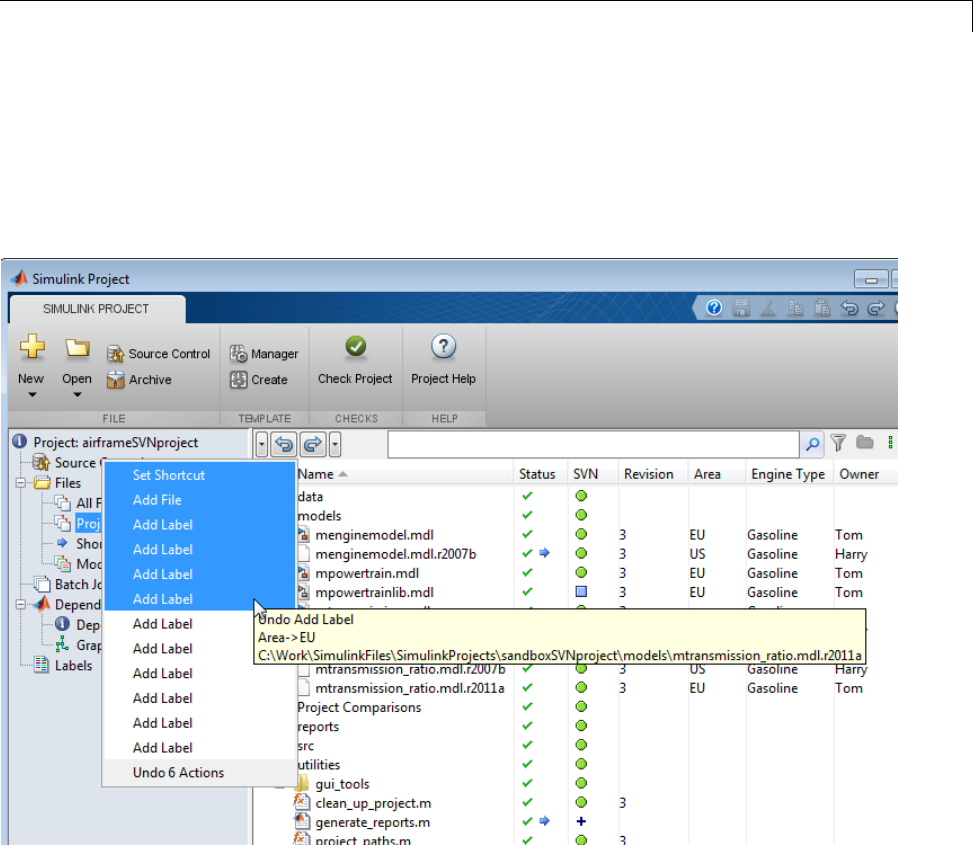Click the paste icon in quick access bar
This screenshot has height=845, width=973.
tap(822, 307)
